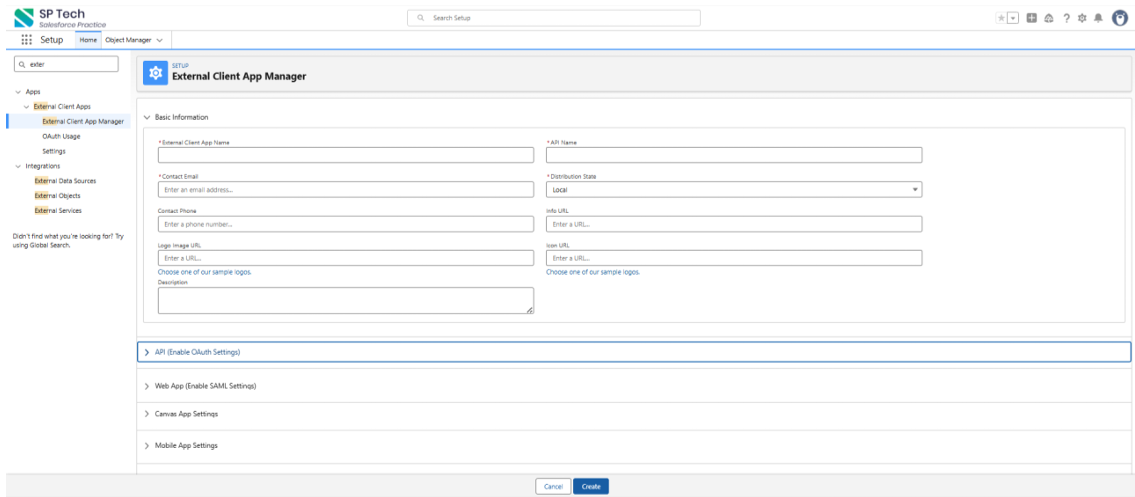The image size is (1135, 497).
Task: Open External Services in sidebar
Action: pos(58,211)
